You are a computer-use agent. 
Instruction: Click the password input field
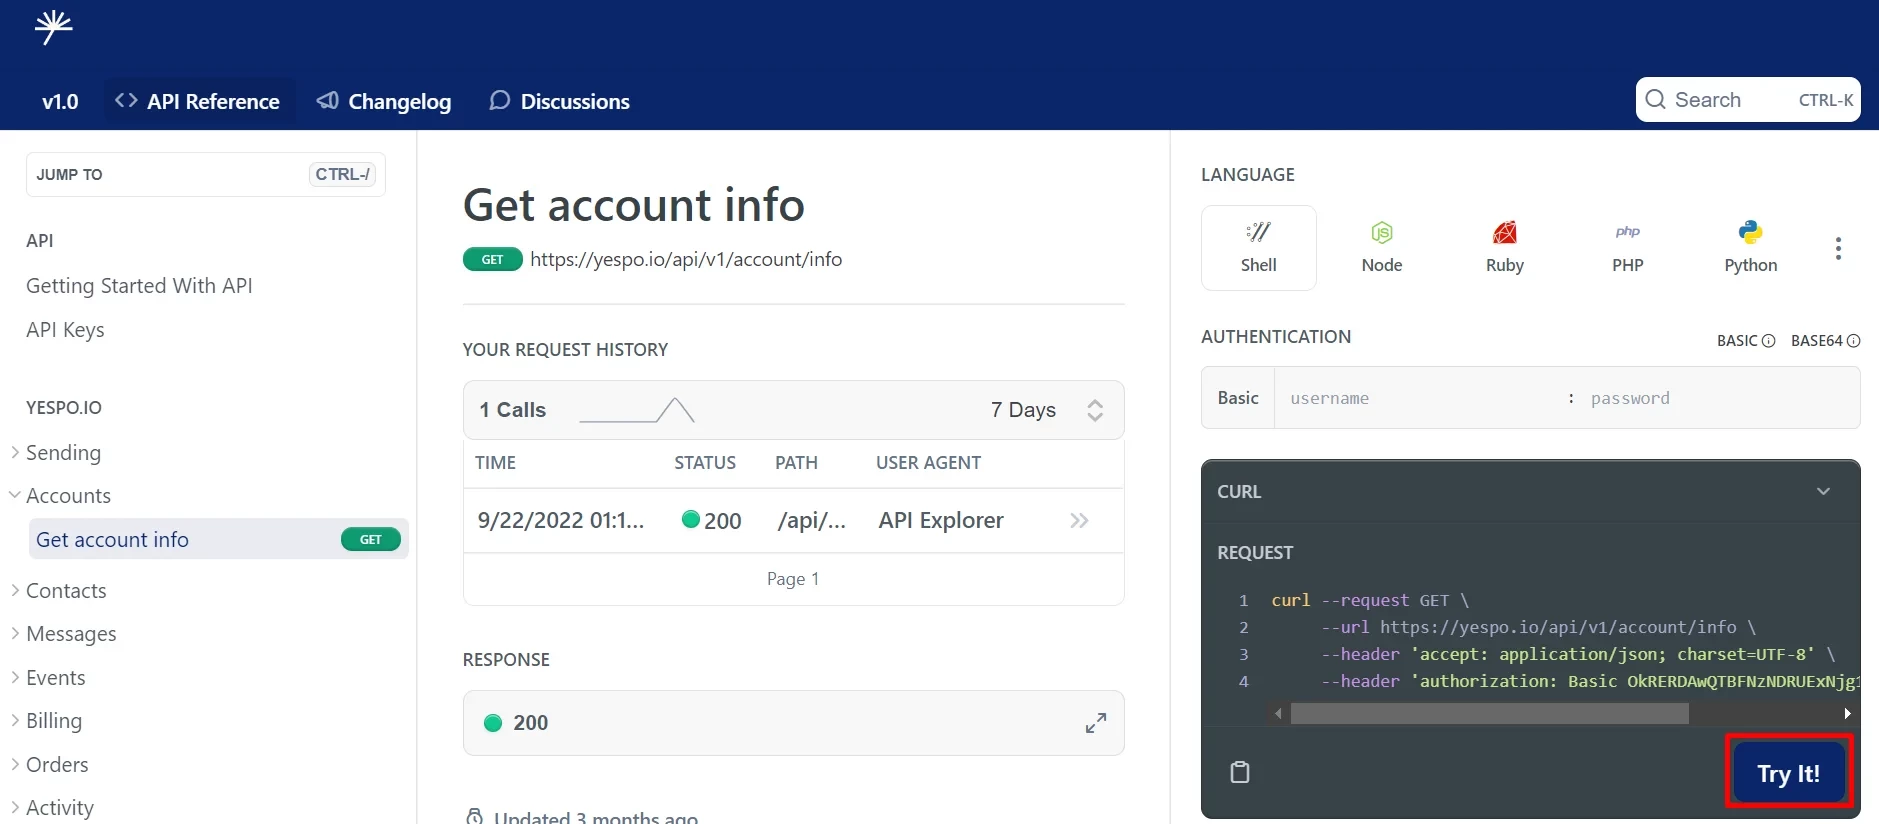(1720, 398)
